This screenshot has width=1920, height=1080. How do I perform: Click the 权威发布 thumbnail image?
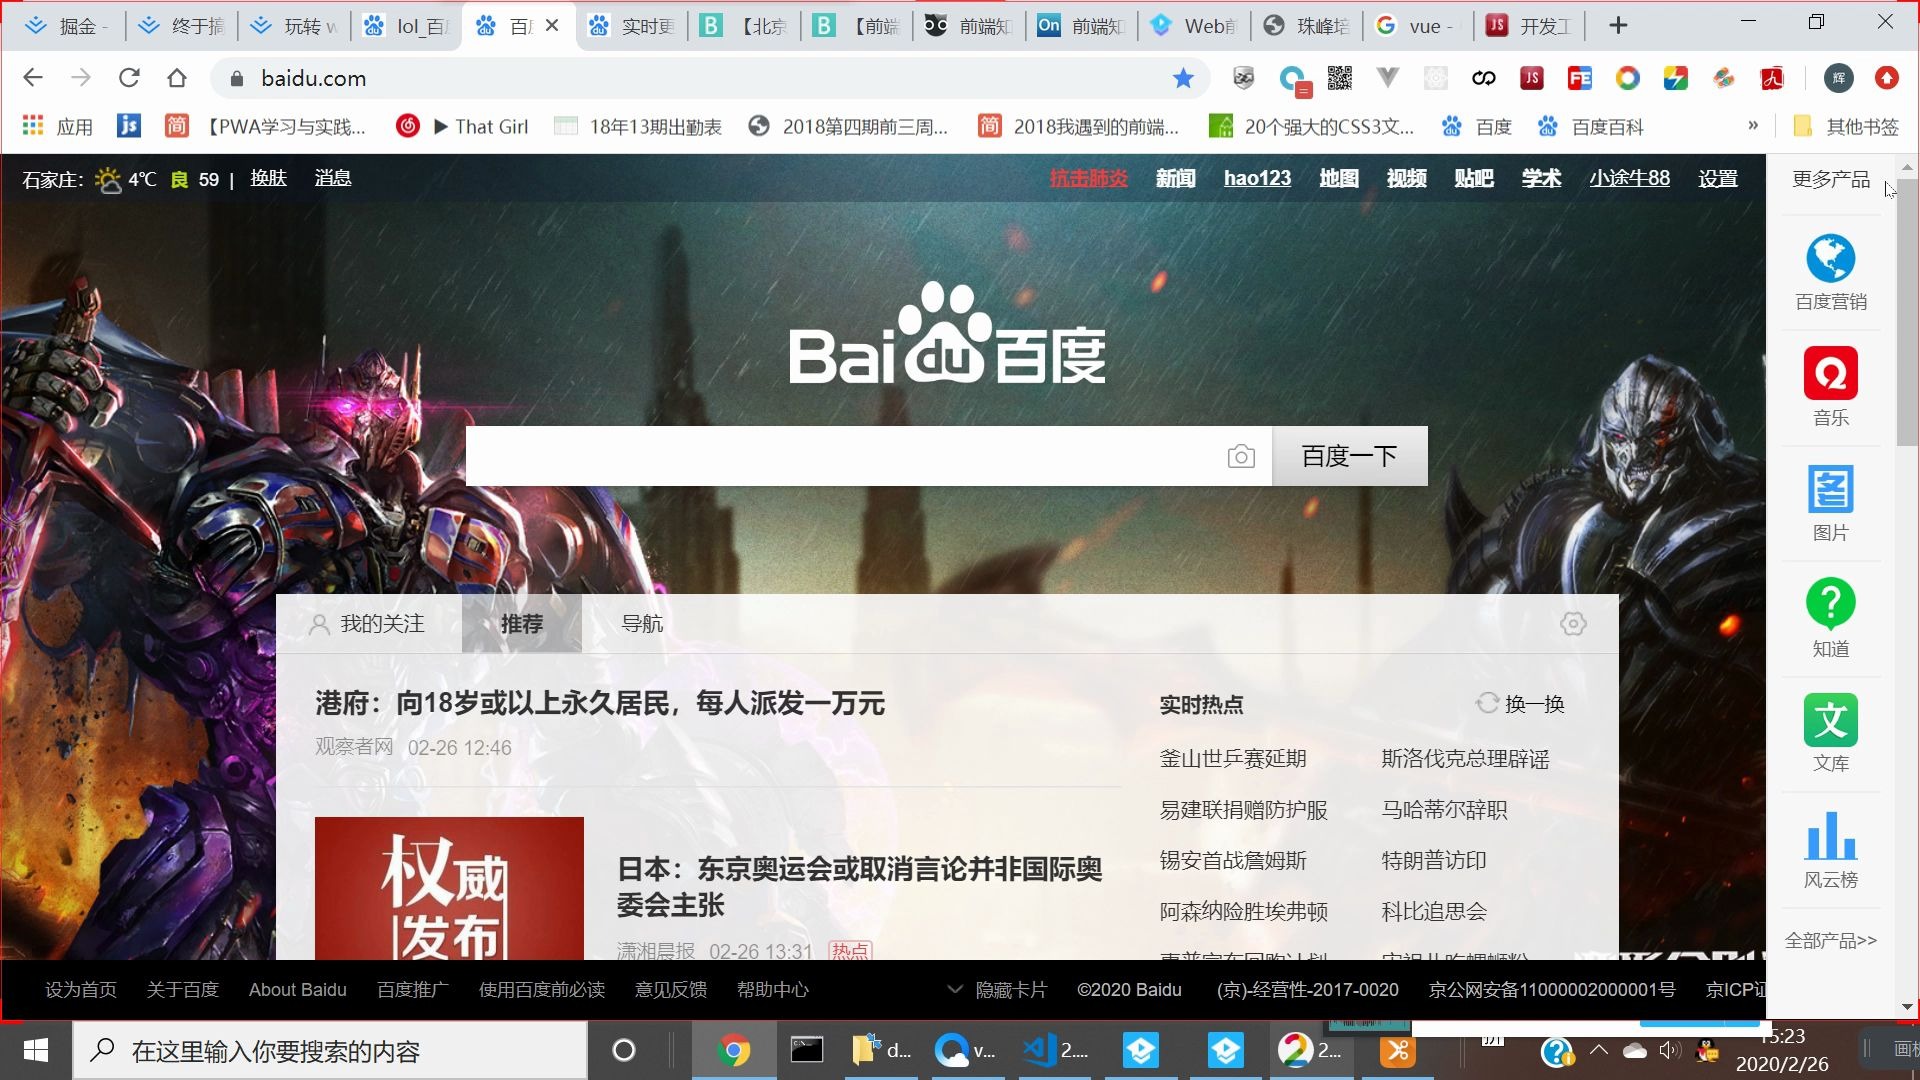click(x=449, y=888)
